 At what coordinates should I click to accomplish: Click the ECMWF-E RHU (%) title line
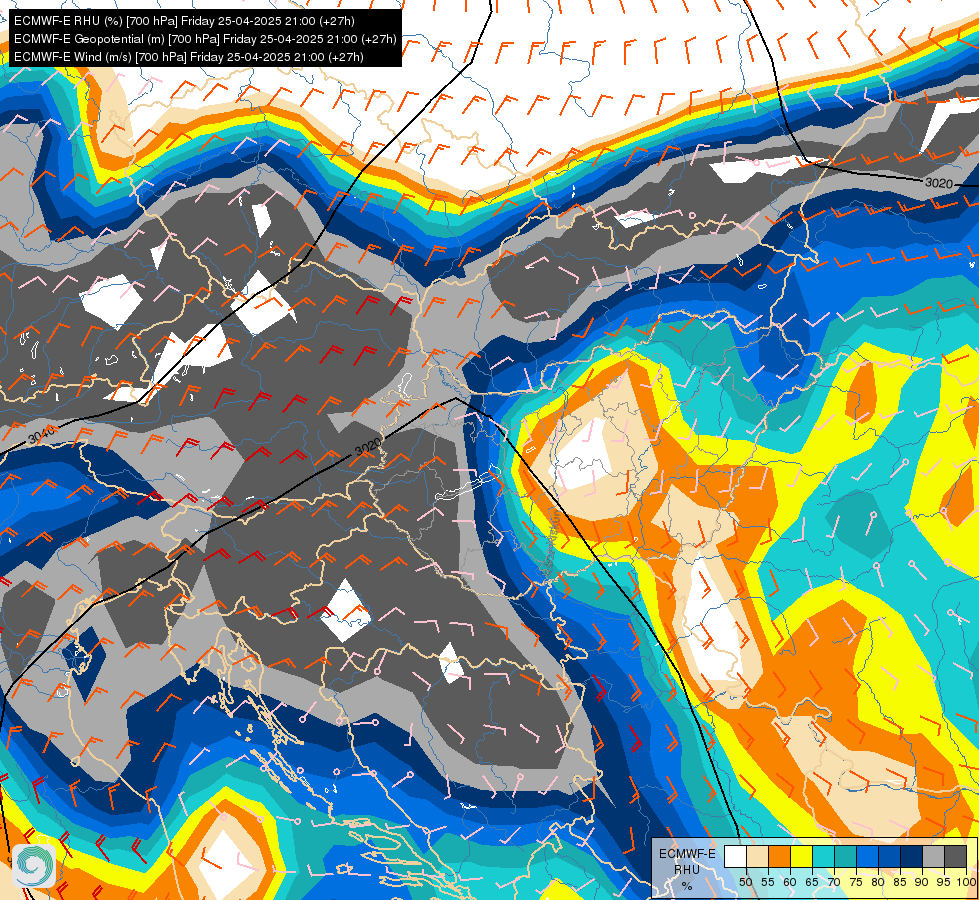click(184, 21)
